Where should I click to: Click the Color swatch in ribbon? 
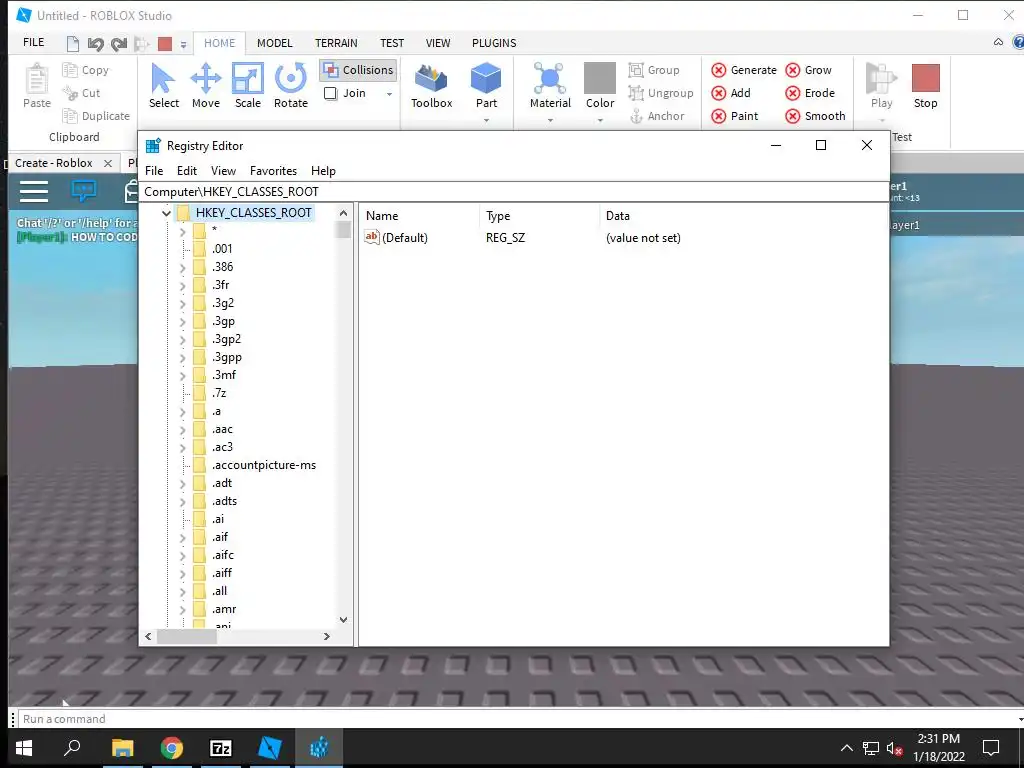coord(600,78)
